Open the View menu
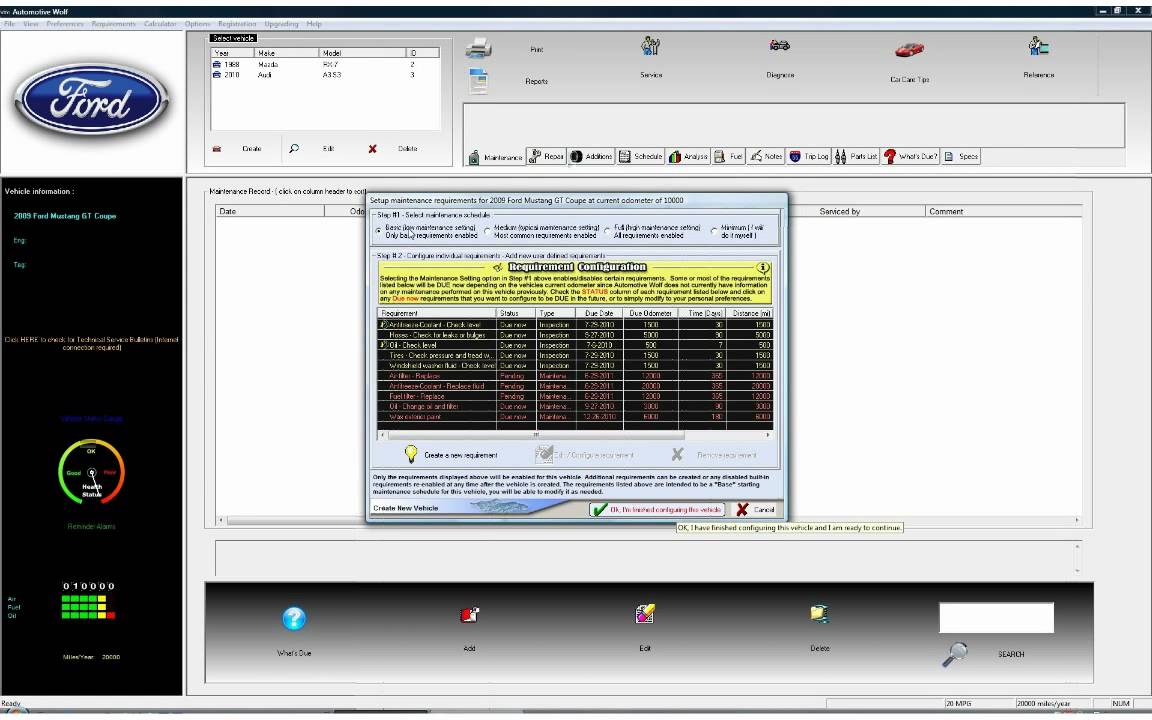Screen dimensions: 1152x720 31,24
